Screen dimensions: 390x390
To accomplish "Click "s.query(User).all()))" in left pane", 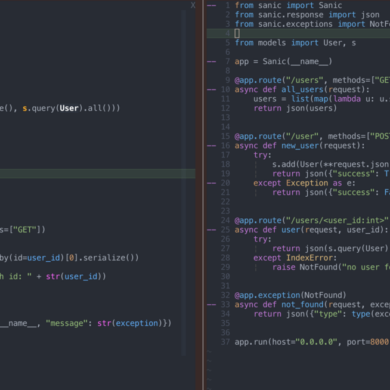I will (71, 108).
